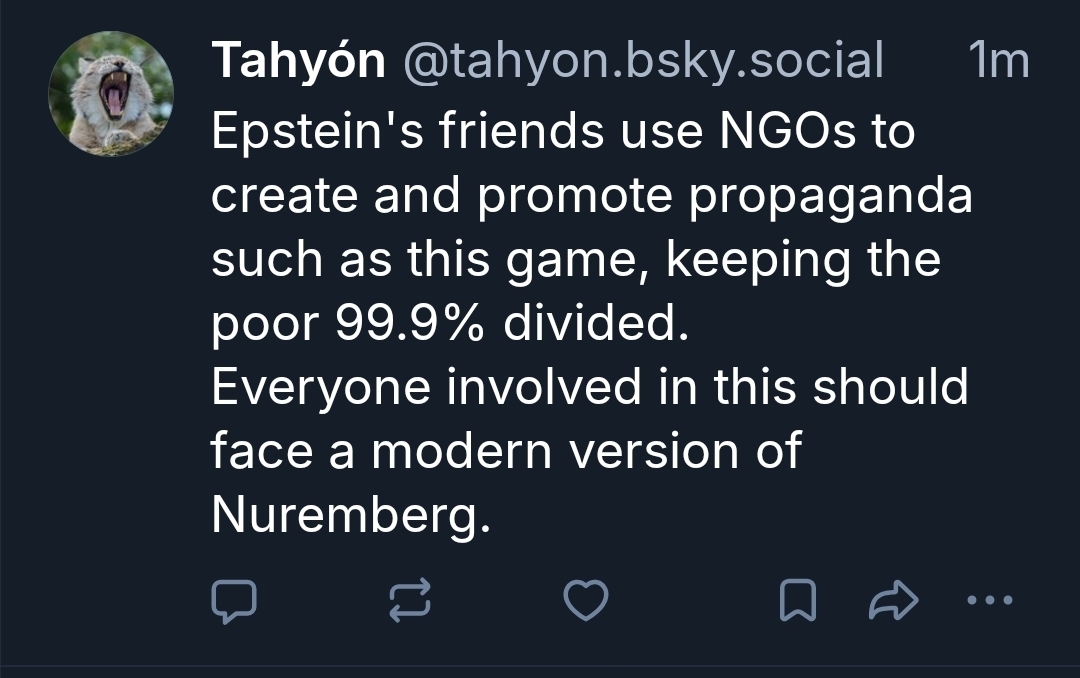The width and height of the screenshot is (1080, 678).
Task: Share the post using the arrow icon
Action: click(893, 601)
